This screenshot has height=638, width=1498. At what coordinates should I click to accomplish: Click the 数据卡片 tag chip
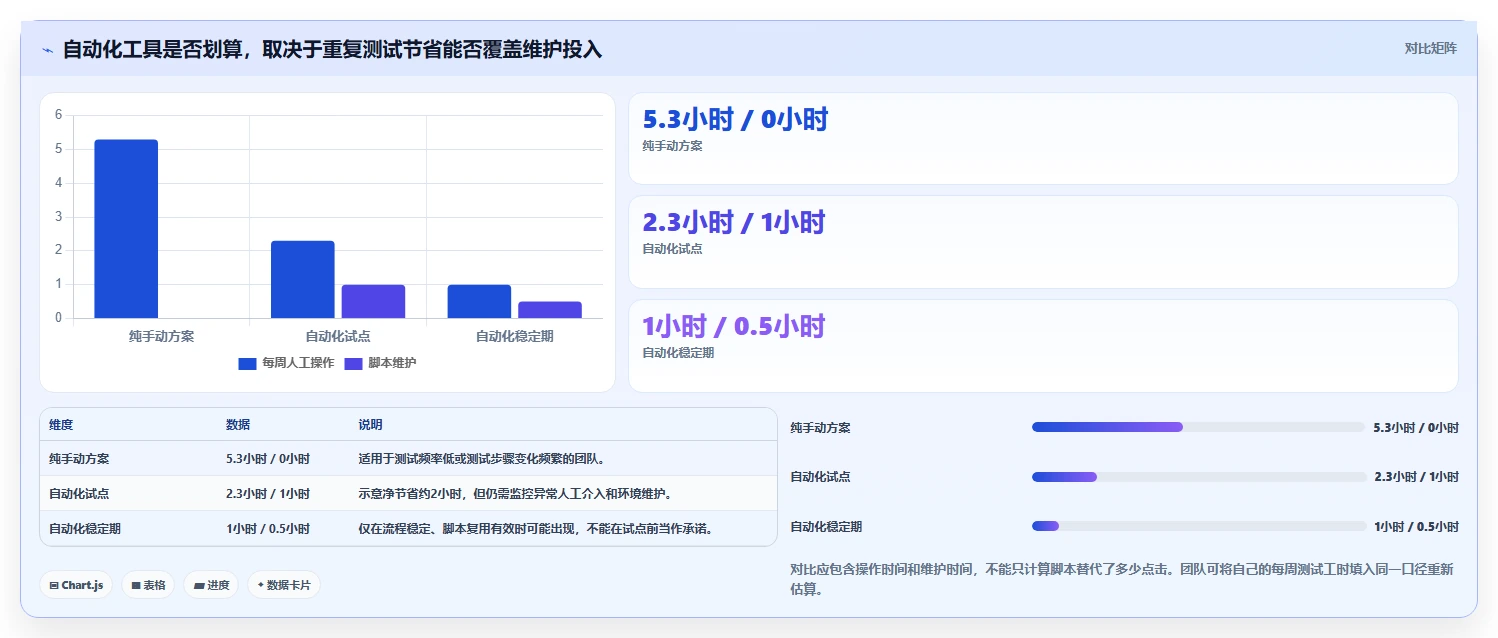click(284, 585)
